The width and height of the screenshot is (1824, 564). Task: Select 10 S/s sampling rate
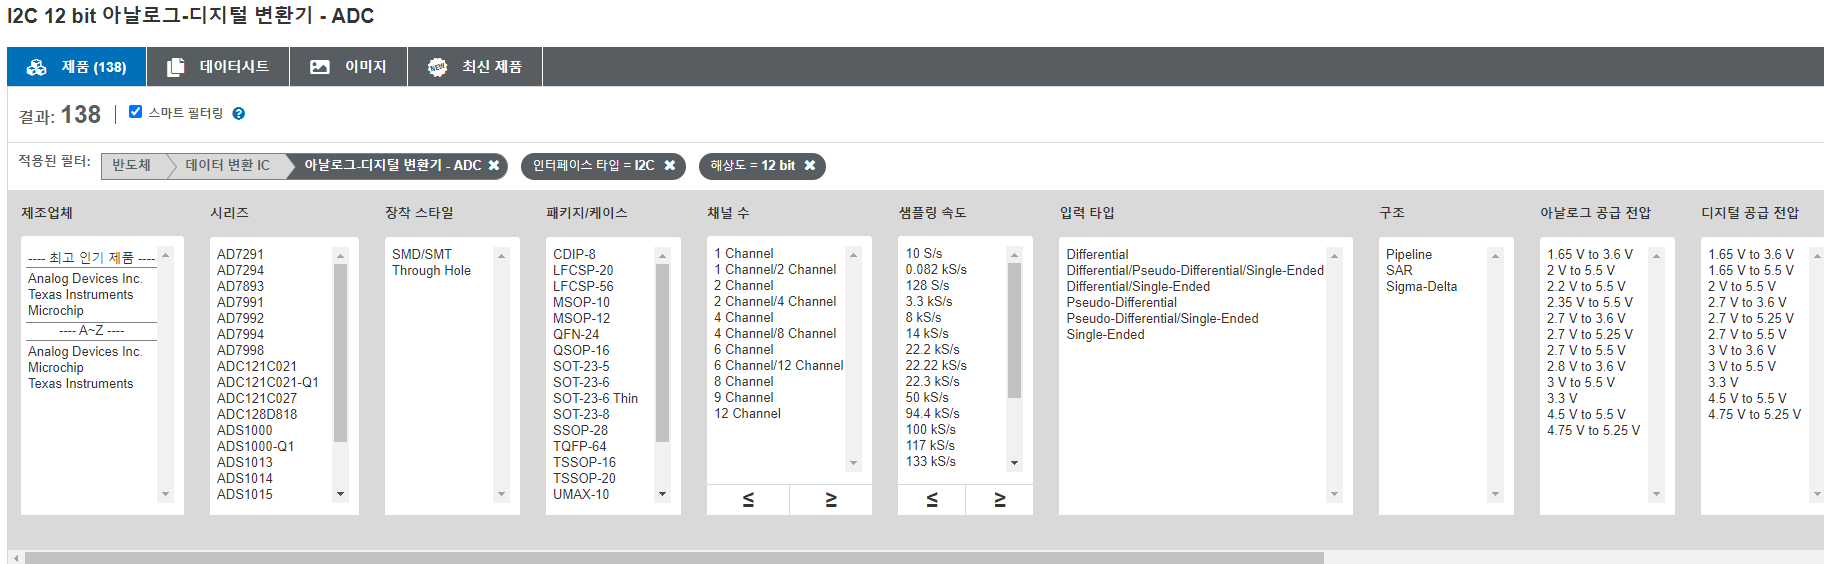pos(924,253)
